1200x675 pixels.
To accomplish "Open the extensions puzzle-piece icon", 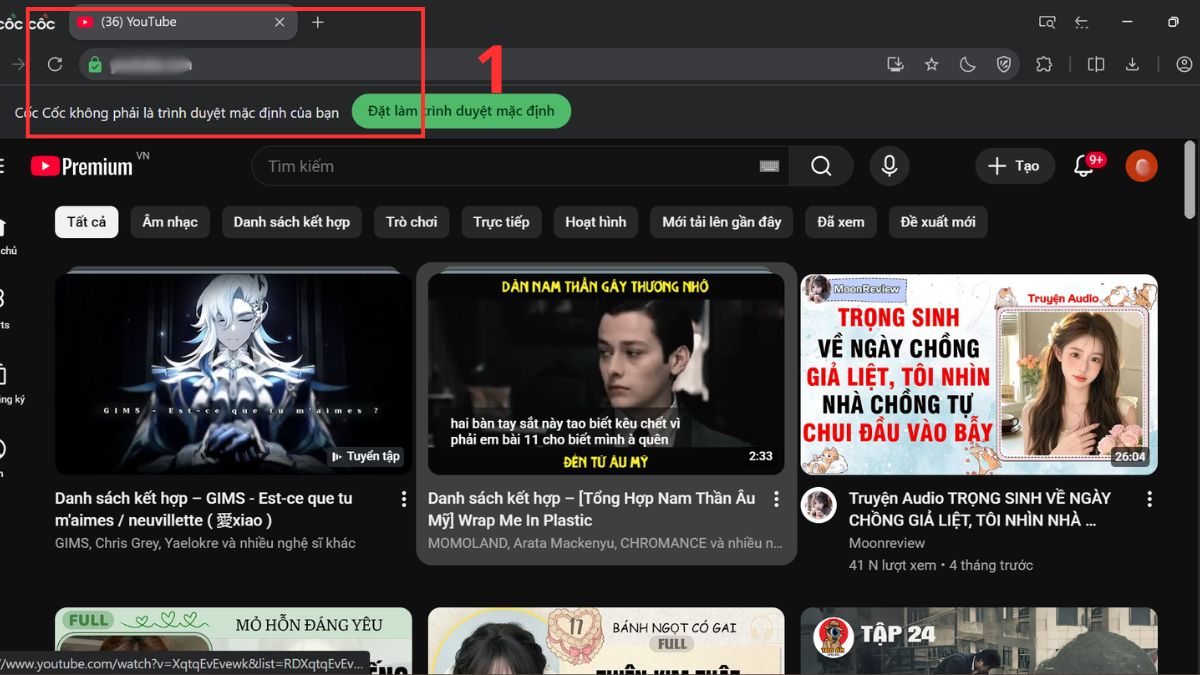I will 1044,65.
